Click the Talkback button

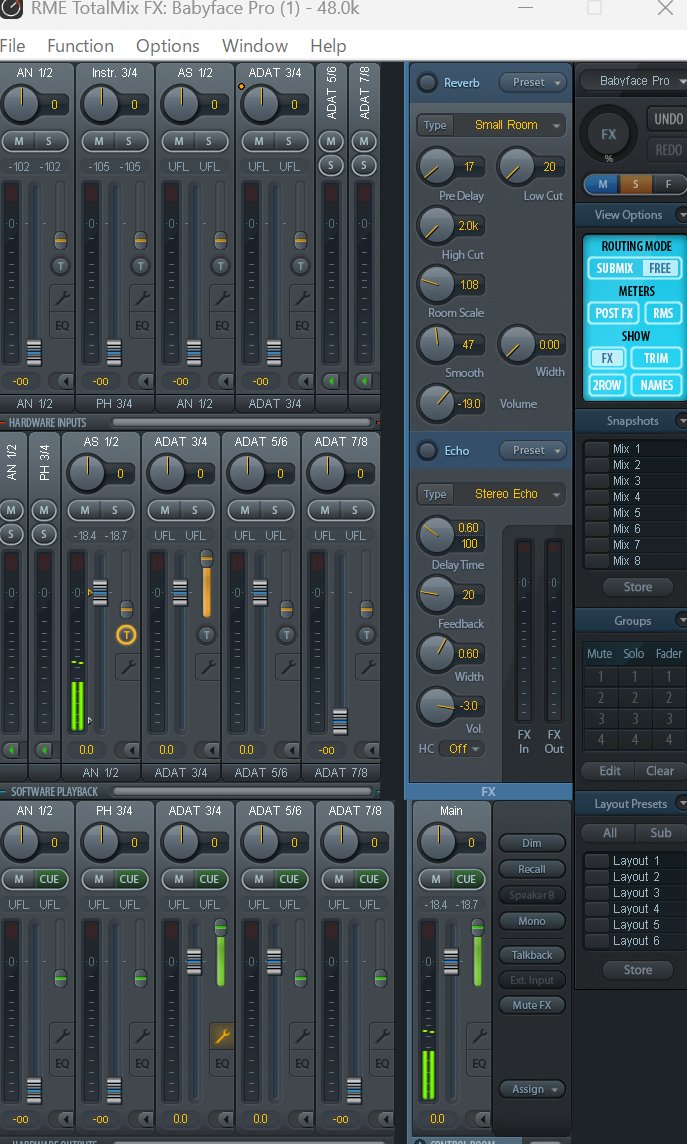(532, 955)
